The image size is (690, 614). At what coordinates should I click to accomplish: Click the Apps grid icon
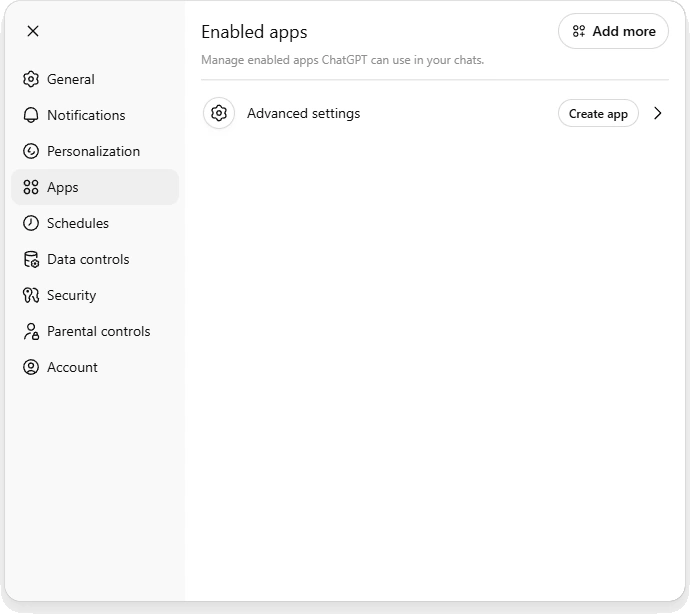point(31,187)
